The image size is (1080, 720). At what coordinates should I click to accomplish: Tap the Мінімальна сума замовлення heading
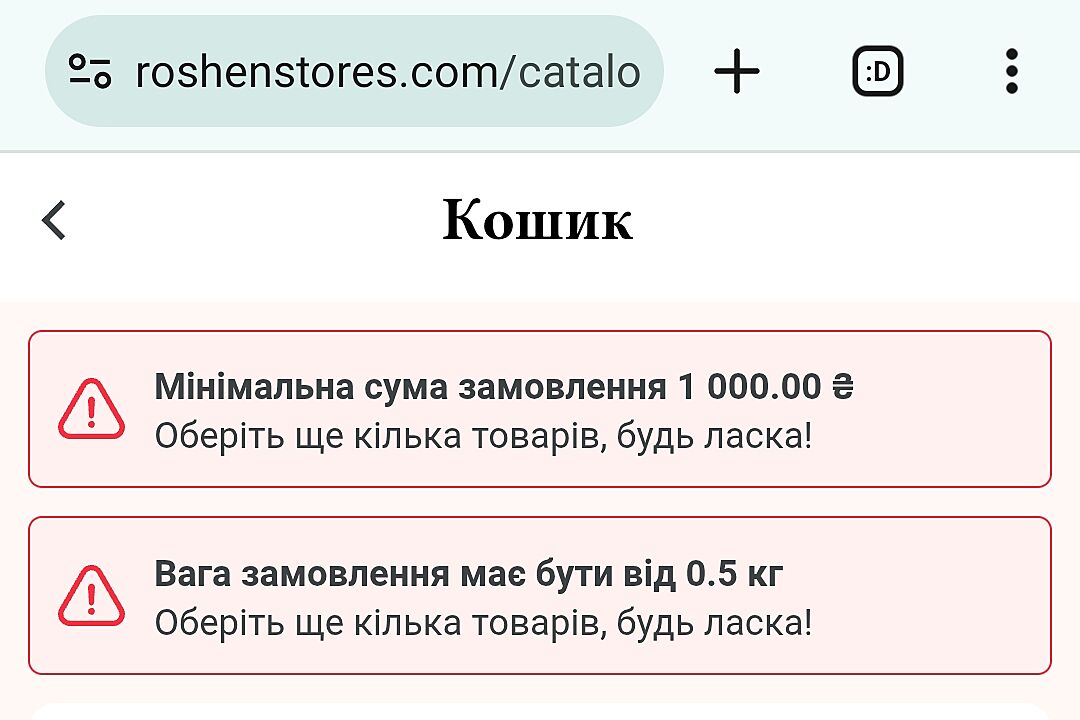[410, 387]
